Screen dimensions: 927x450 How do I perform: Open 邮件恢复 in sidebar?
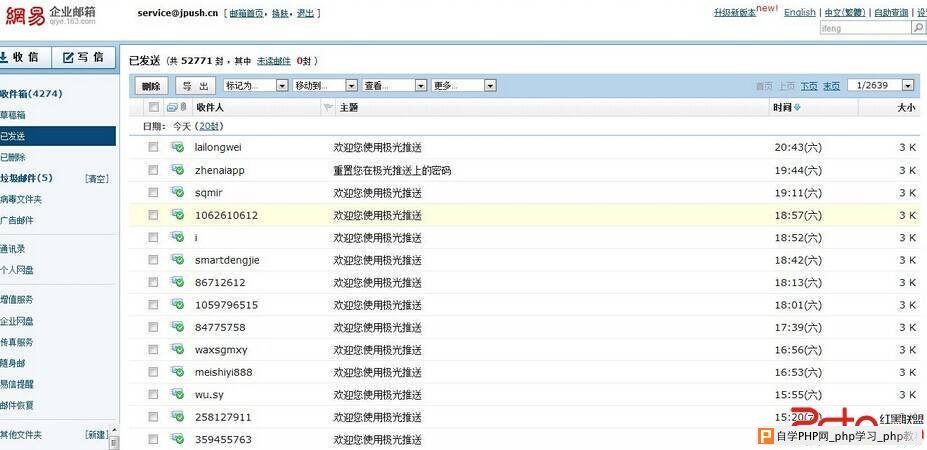point(17,405)
